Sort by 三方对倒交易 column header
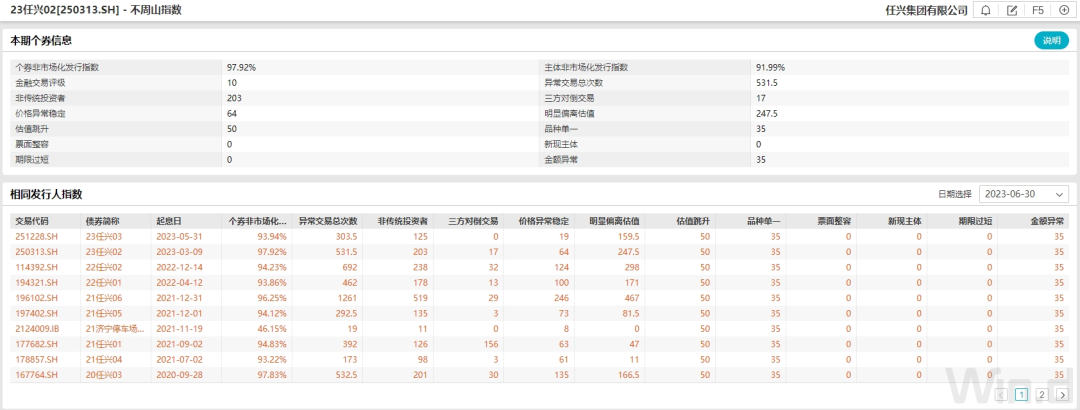 coord(472,221)
